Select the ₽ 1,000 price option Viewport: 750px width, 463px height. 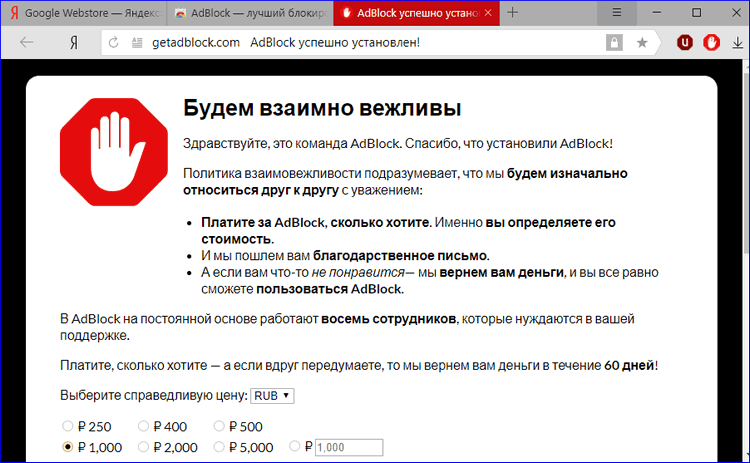[67, 447]
